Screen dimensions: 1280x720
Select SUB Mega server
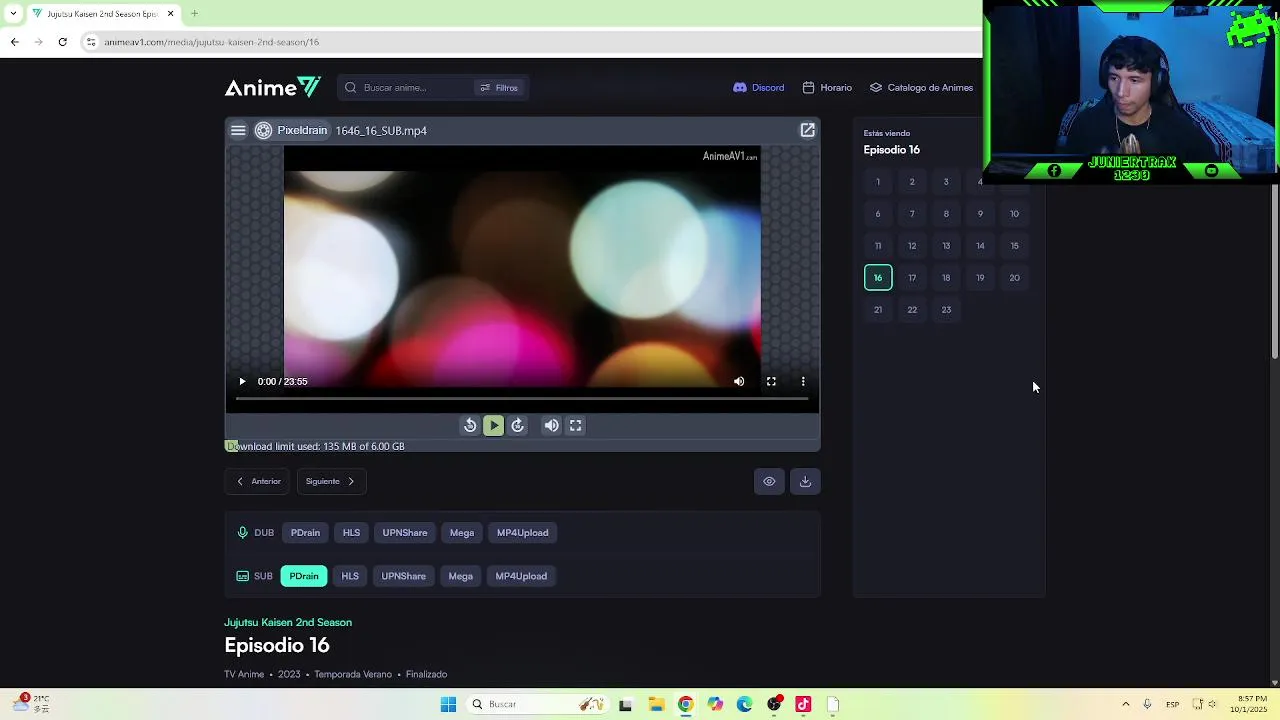pyautogui.click(x=461, y=576)
